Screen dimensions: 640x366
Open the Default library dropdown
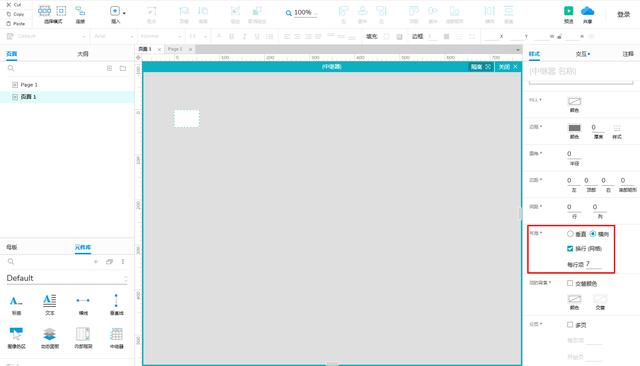(67, 278)
